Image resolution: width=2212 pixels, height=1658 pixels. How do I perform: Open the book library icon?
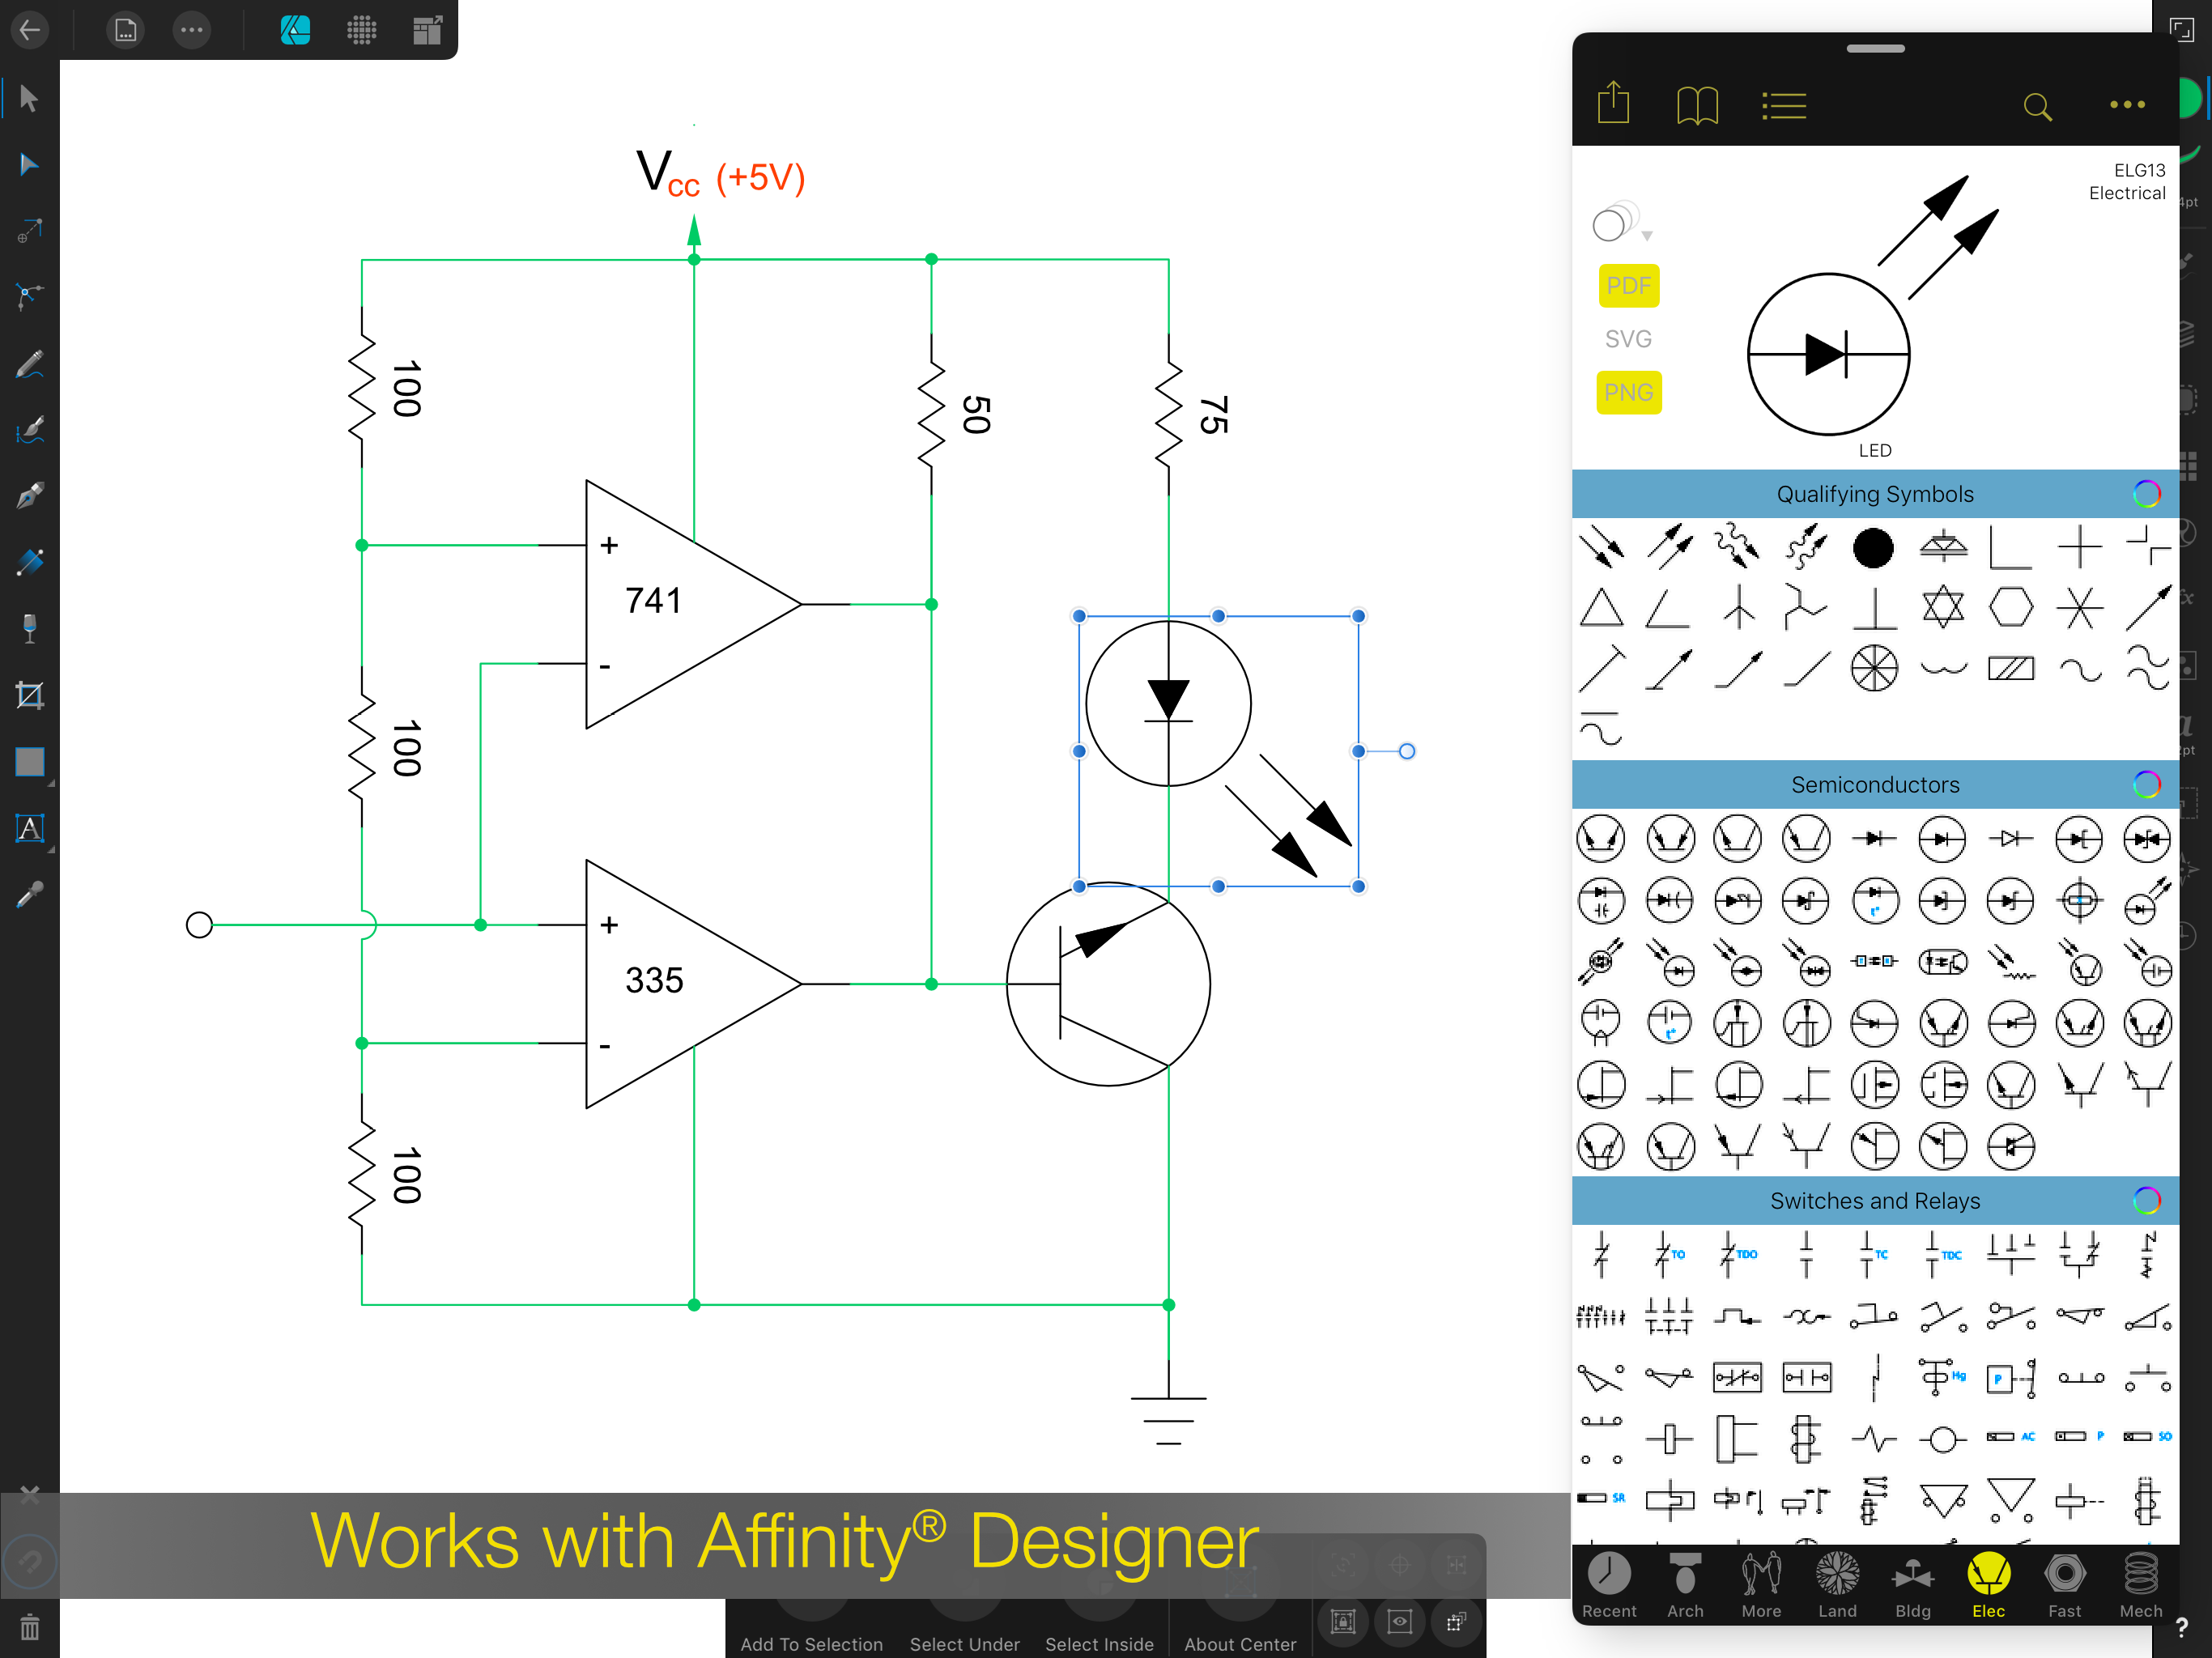click(1697, 105)
